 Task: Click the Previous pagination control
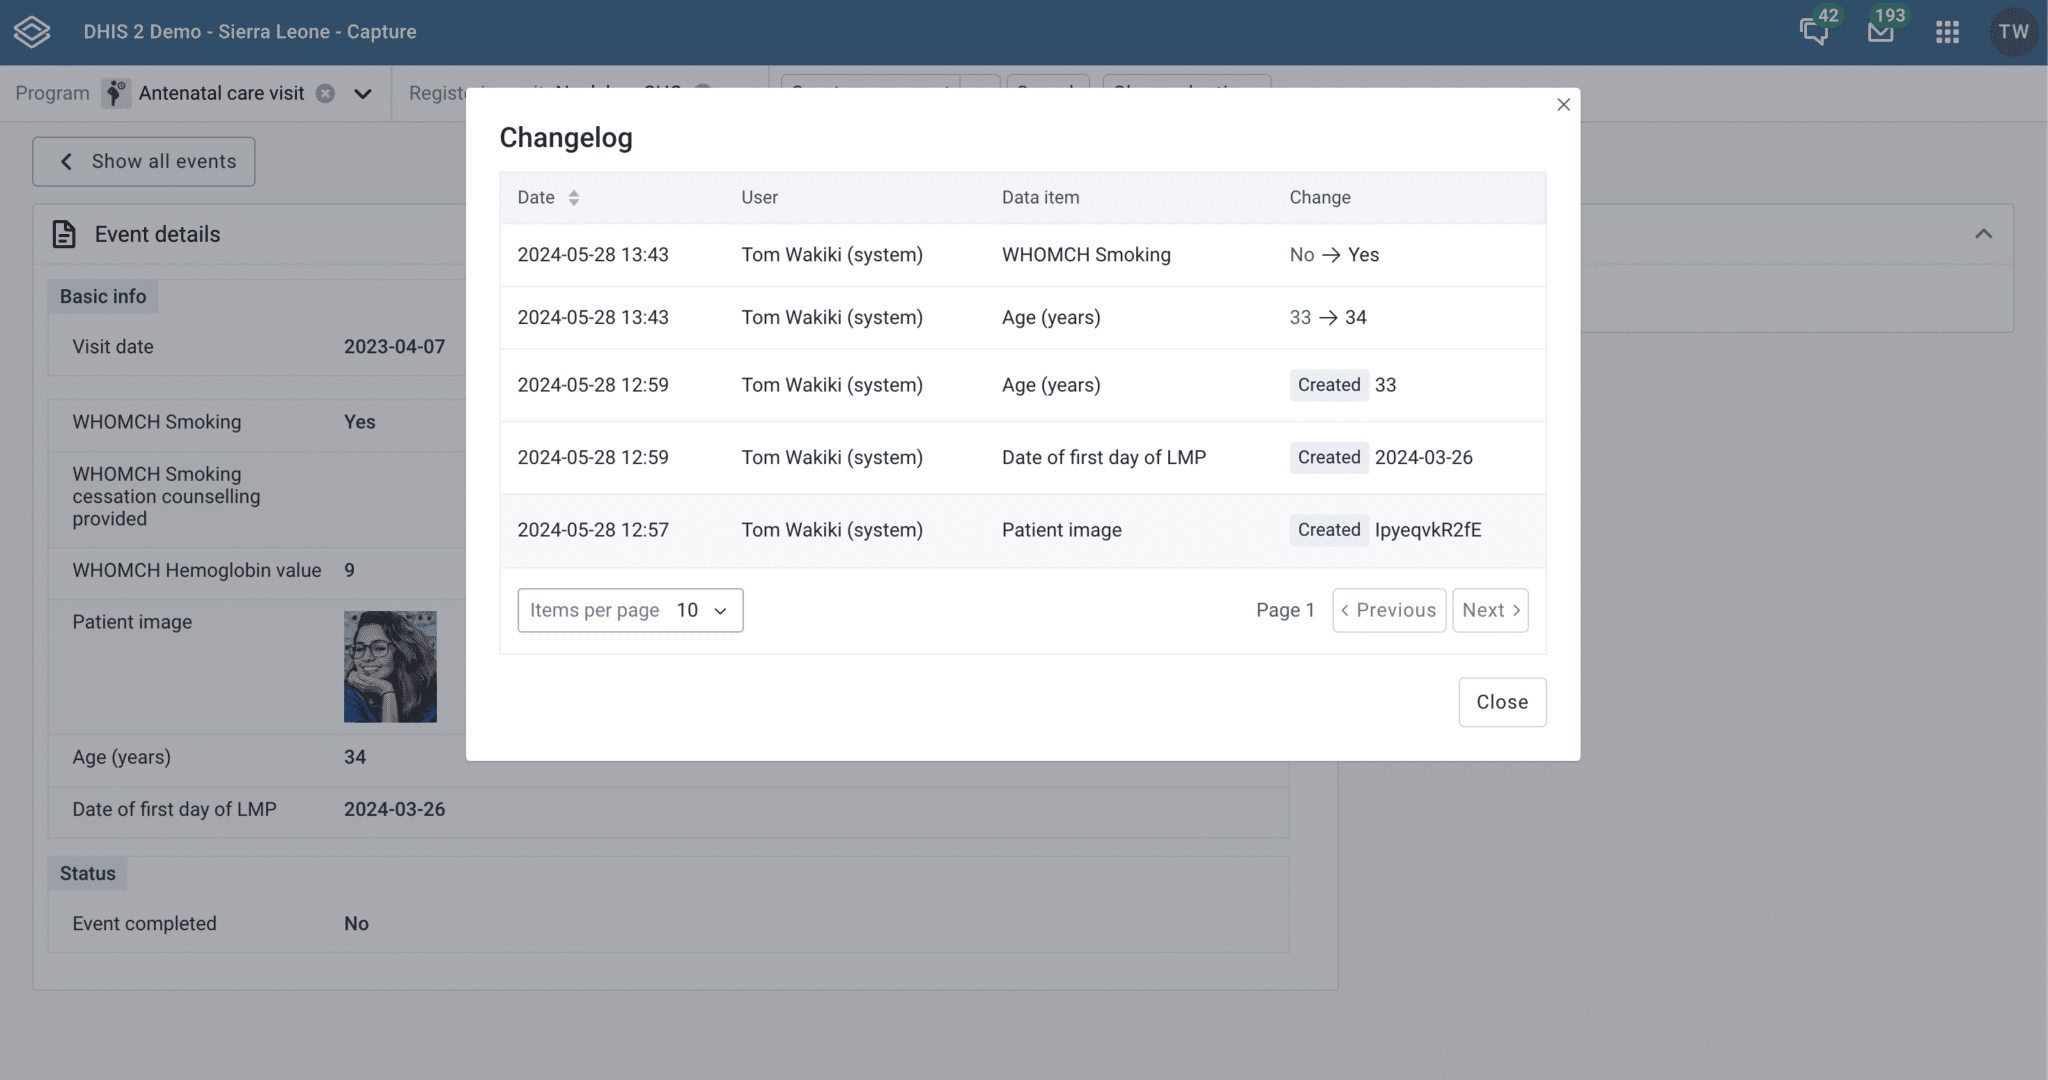tap(1388, 610)
